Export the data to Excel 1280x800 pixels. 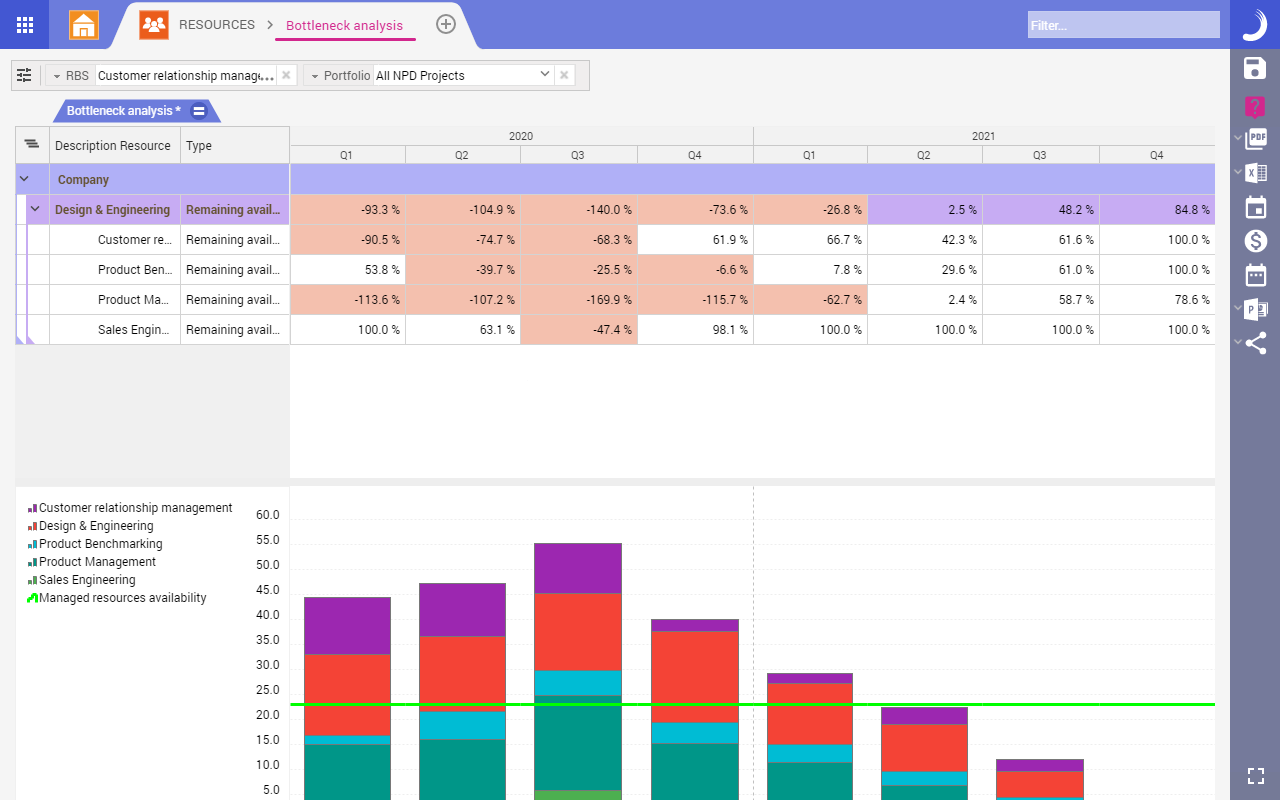[1258, 173]
